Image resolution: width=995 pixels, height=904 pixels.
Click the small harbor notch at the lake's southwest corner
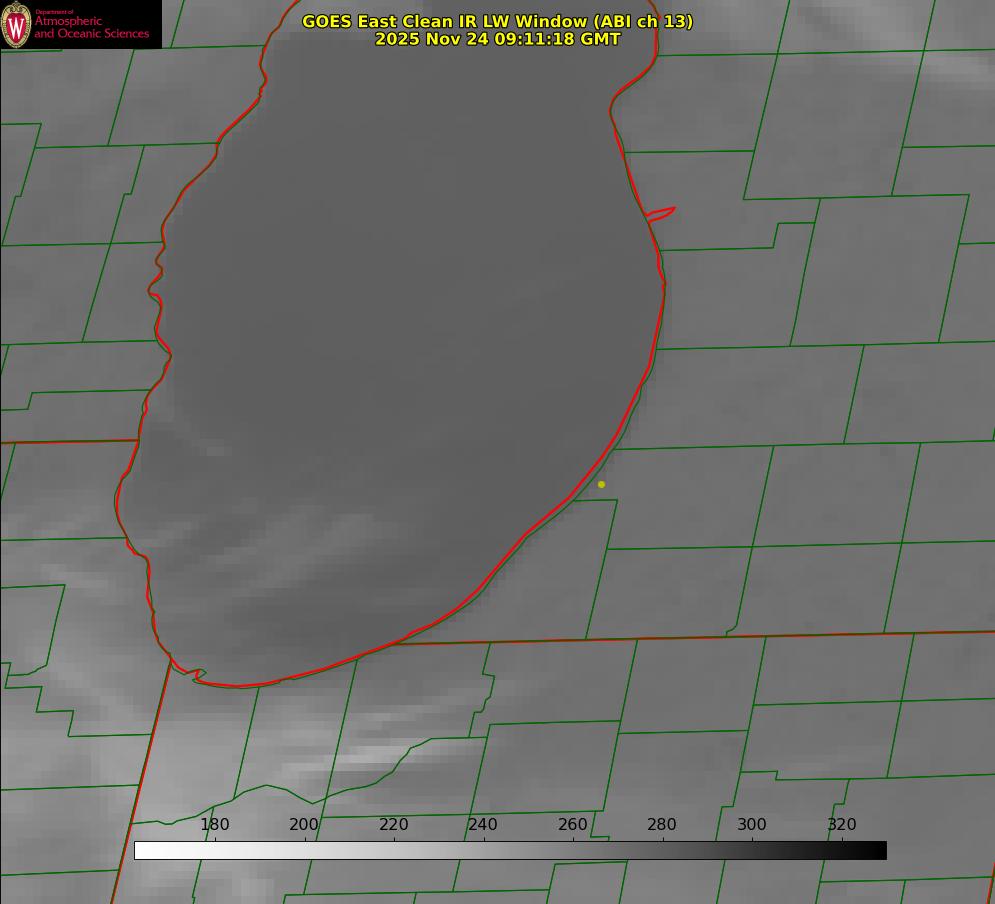click(x=198, y=675)
